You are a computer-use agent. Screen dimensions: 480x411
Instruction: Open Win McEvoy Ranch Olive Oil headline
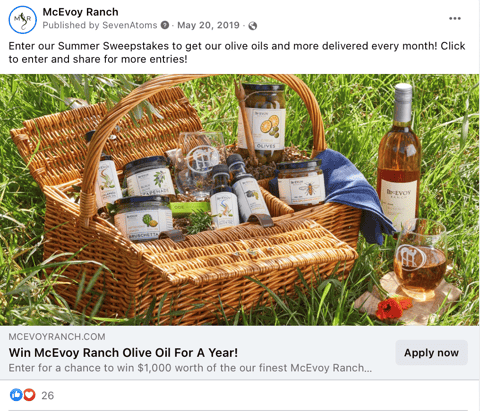[x=123, y=353]
